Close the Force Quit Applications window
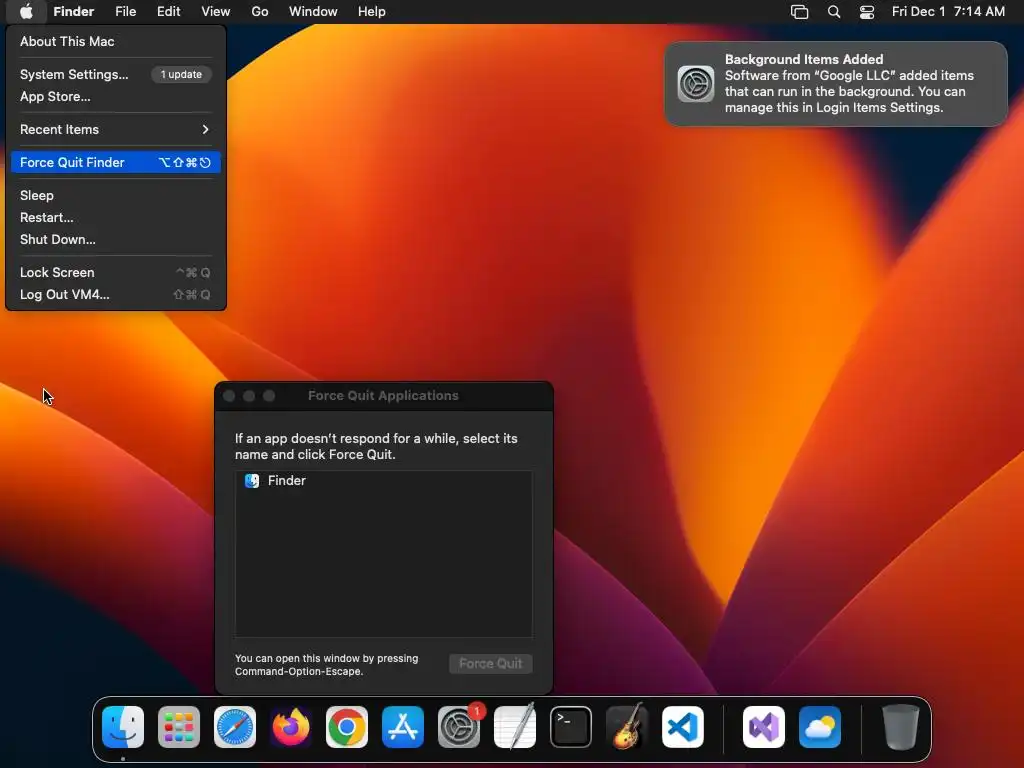 coord(229,396)
